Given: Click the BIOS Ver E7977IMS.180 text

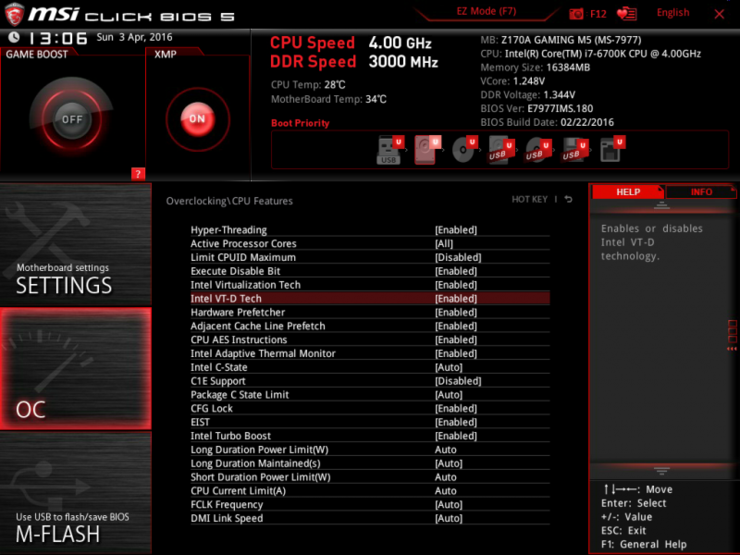Looking at the screenshot, I should click(x=537, y=109).
